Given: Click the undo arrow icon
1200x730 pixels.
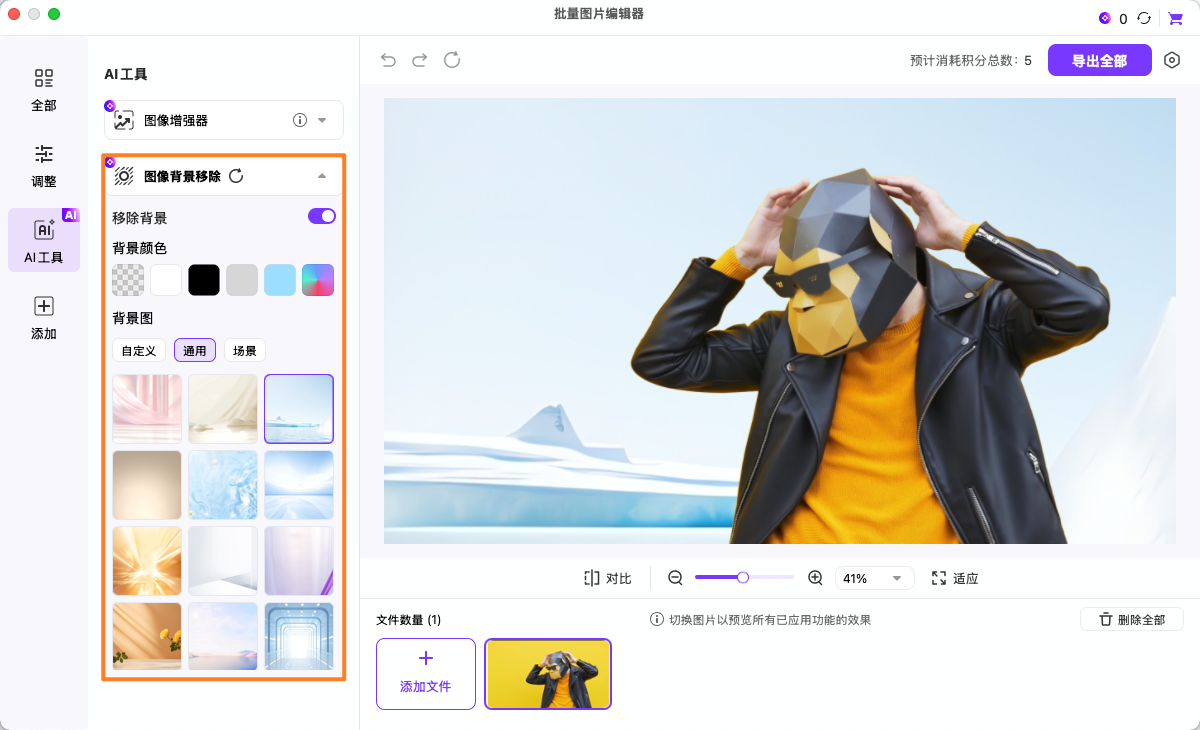Looking at the screenshot, I should pos(388,61).
